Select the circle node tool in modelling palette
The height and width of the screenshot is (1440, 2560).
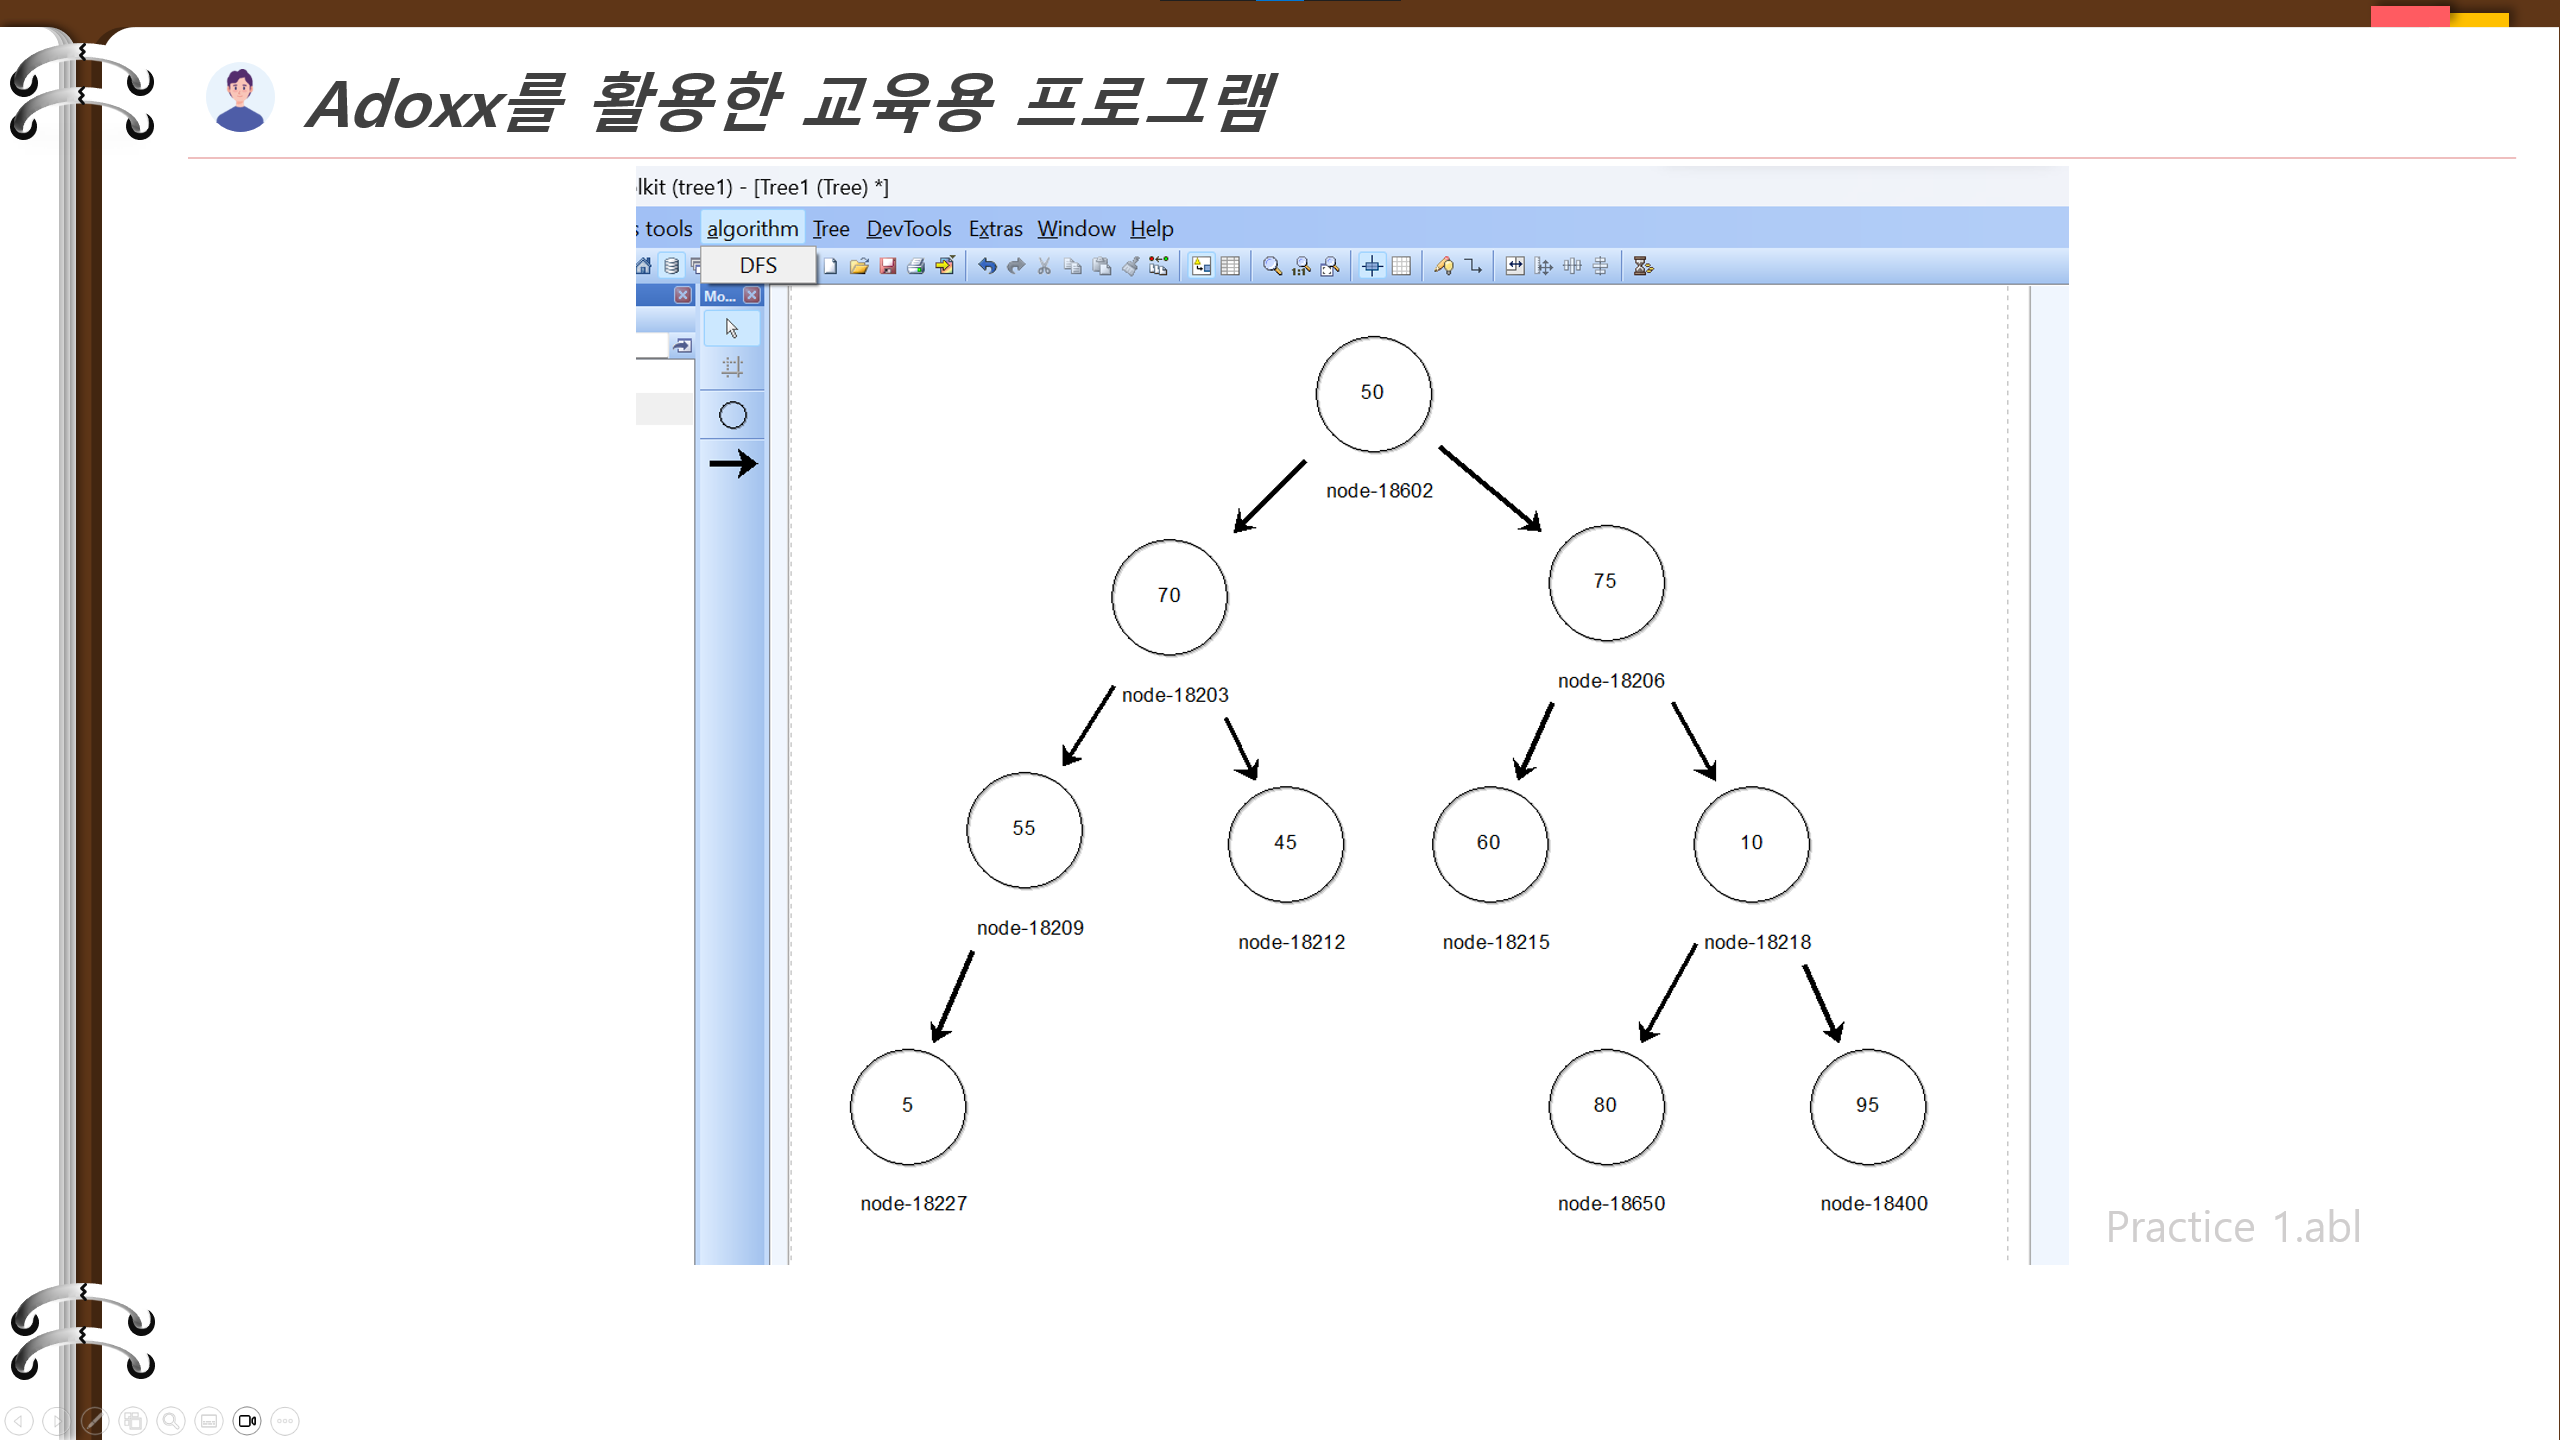(x=733, y=415)
